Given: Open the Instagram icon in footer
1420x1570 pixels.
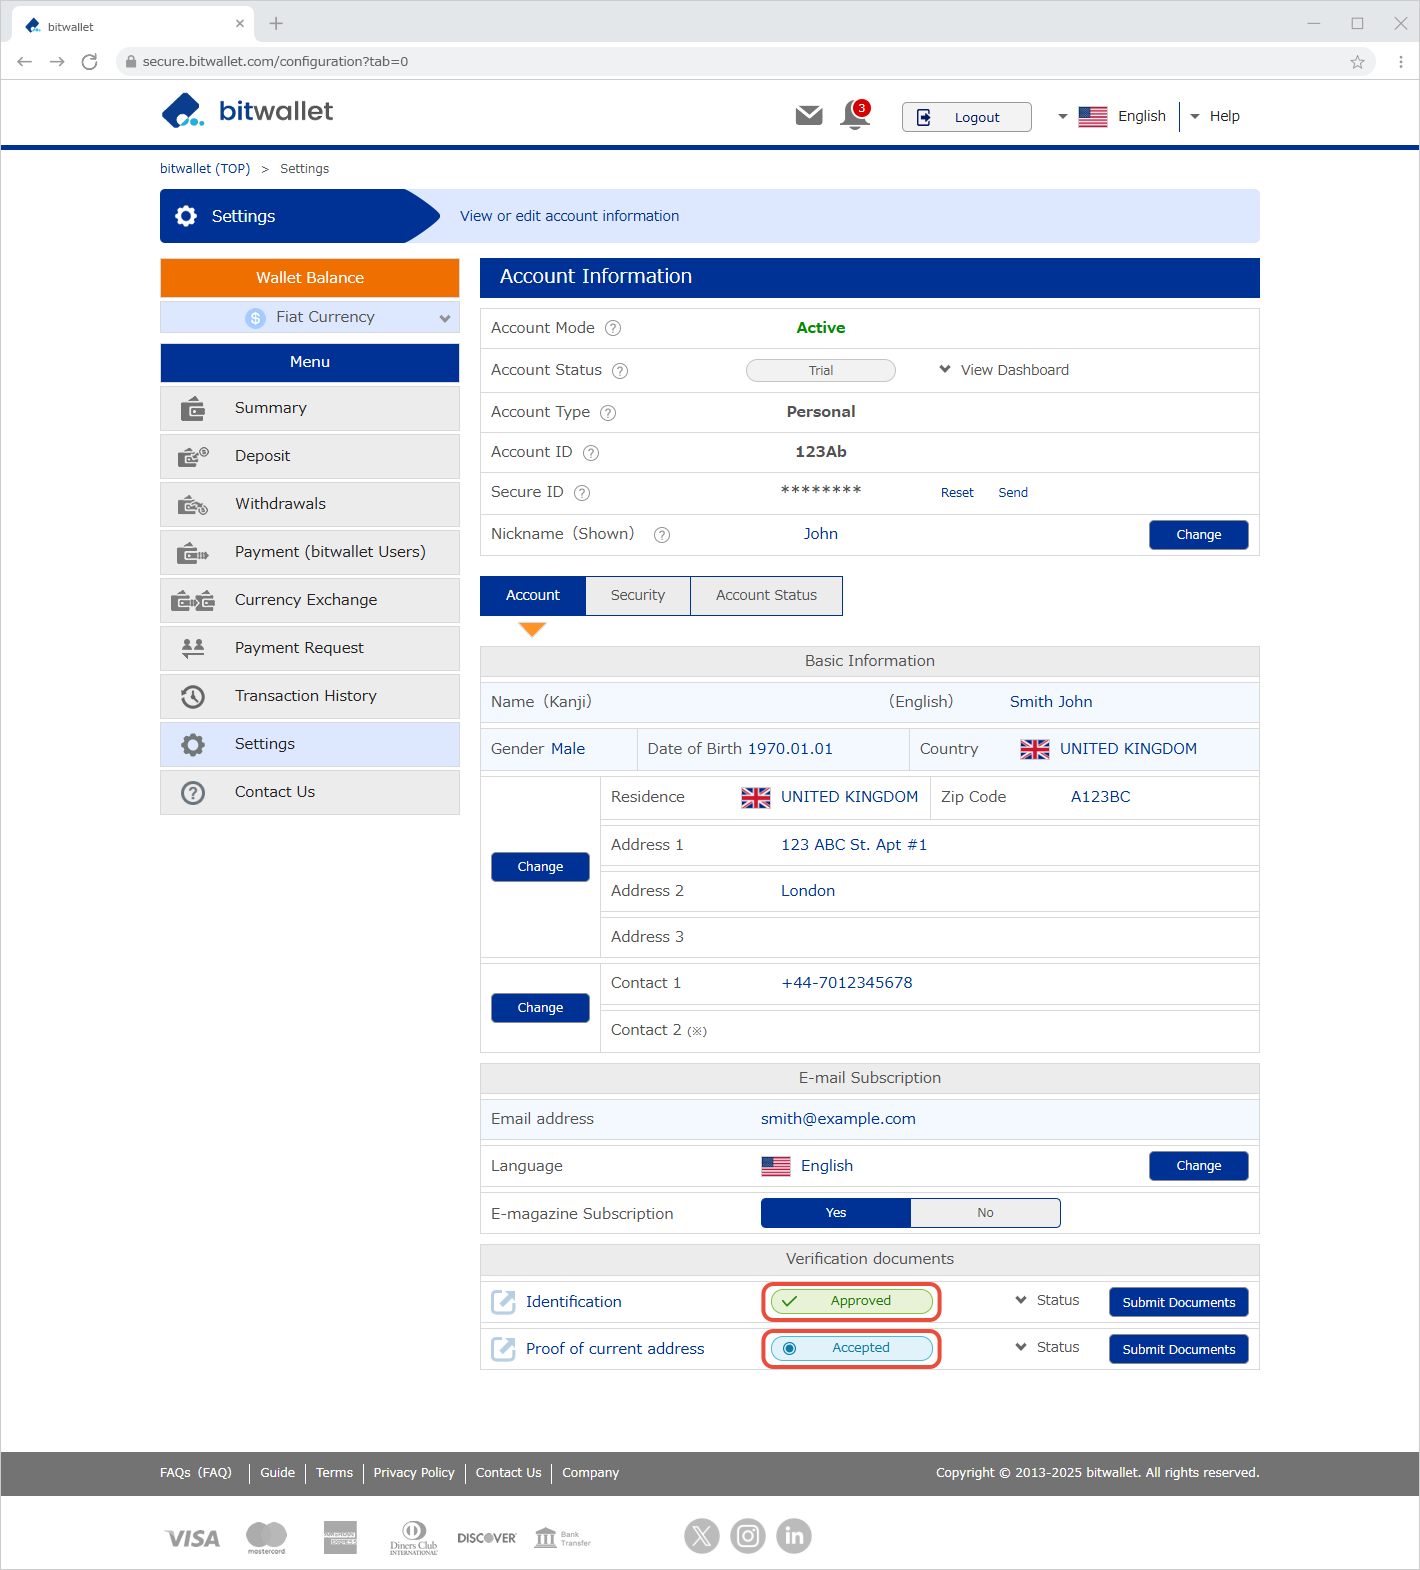Looking at the screenshot, I should click(748, 1535).
